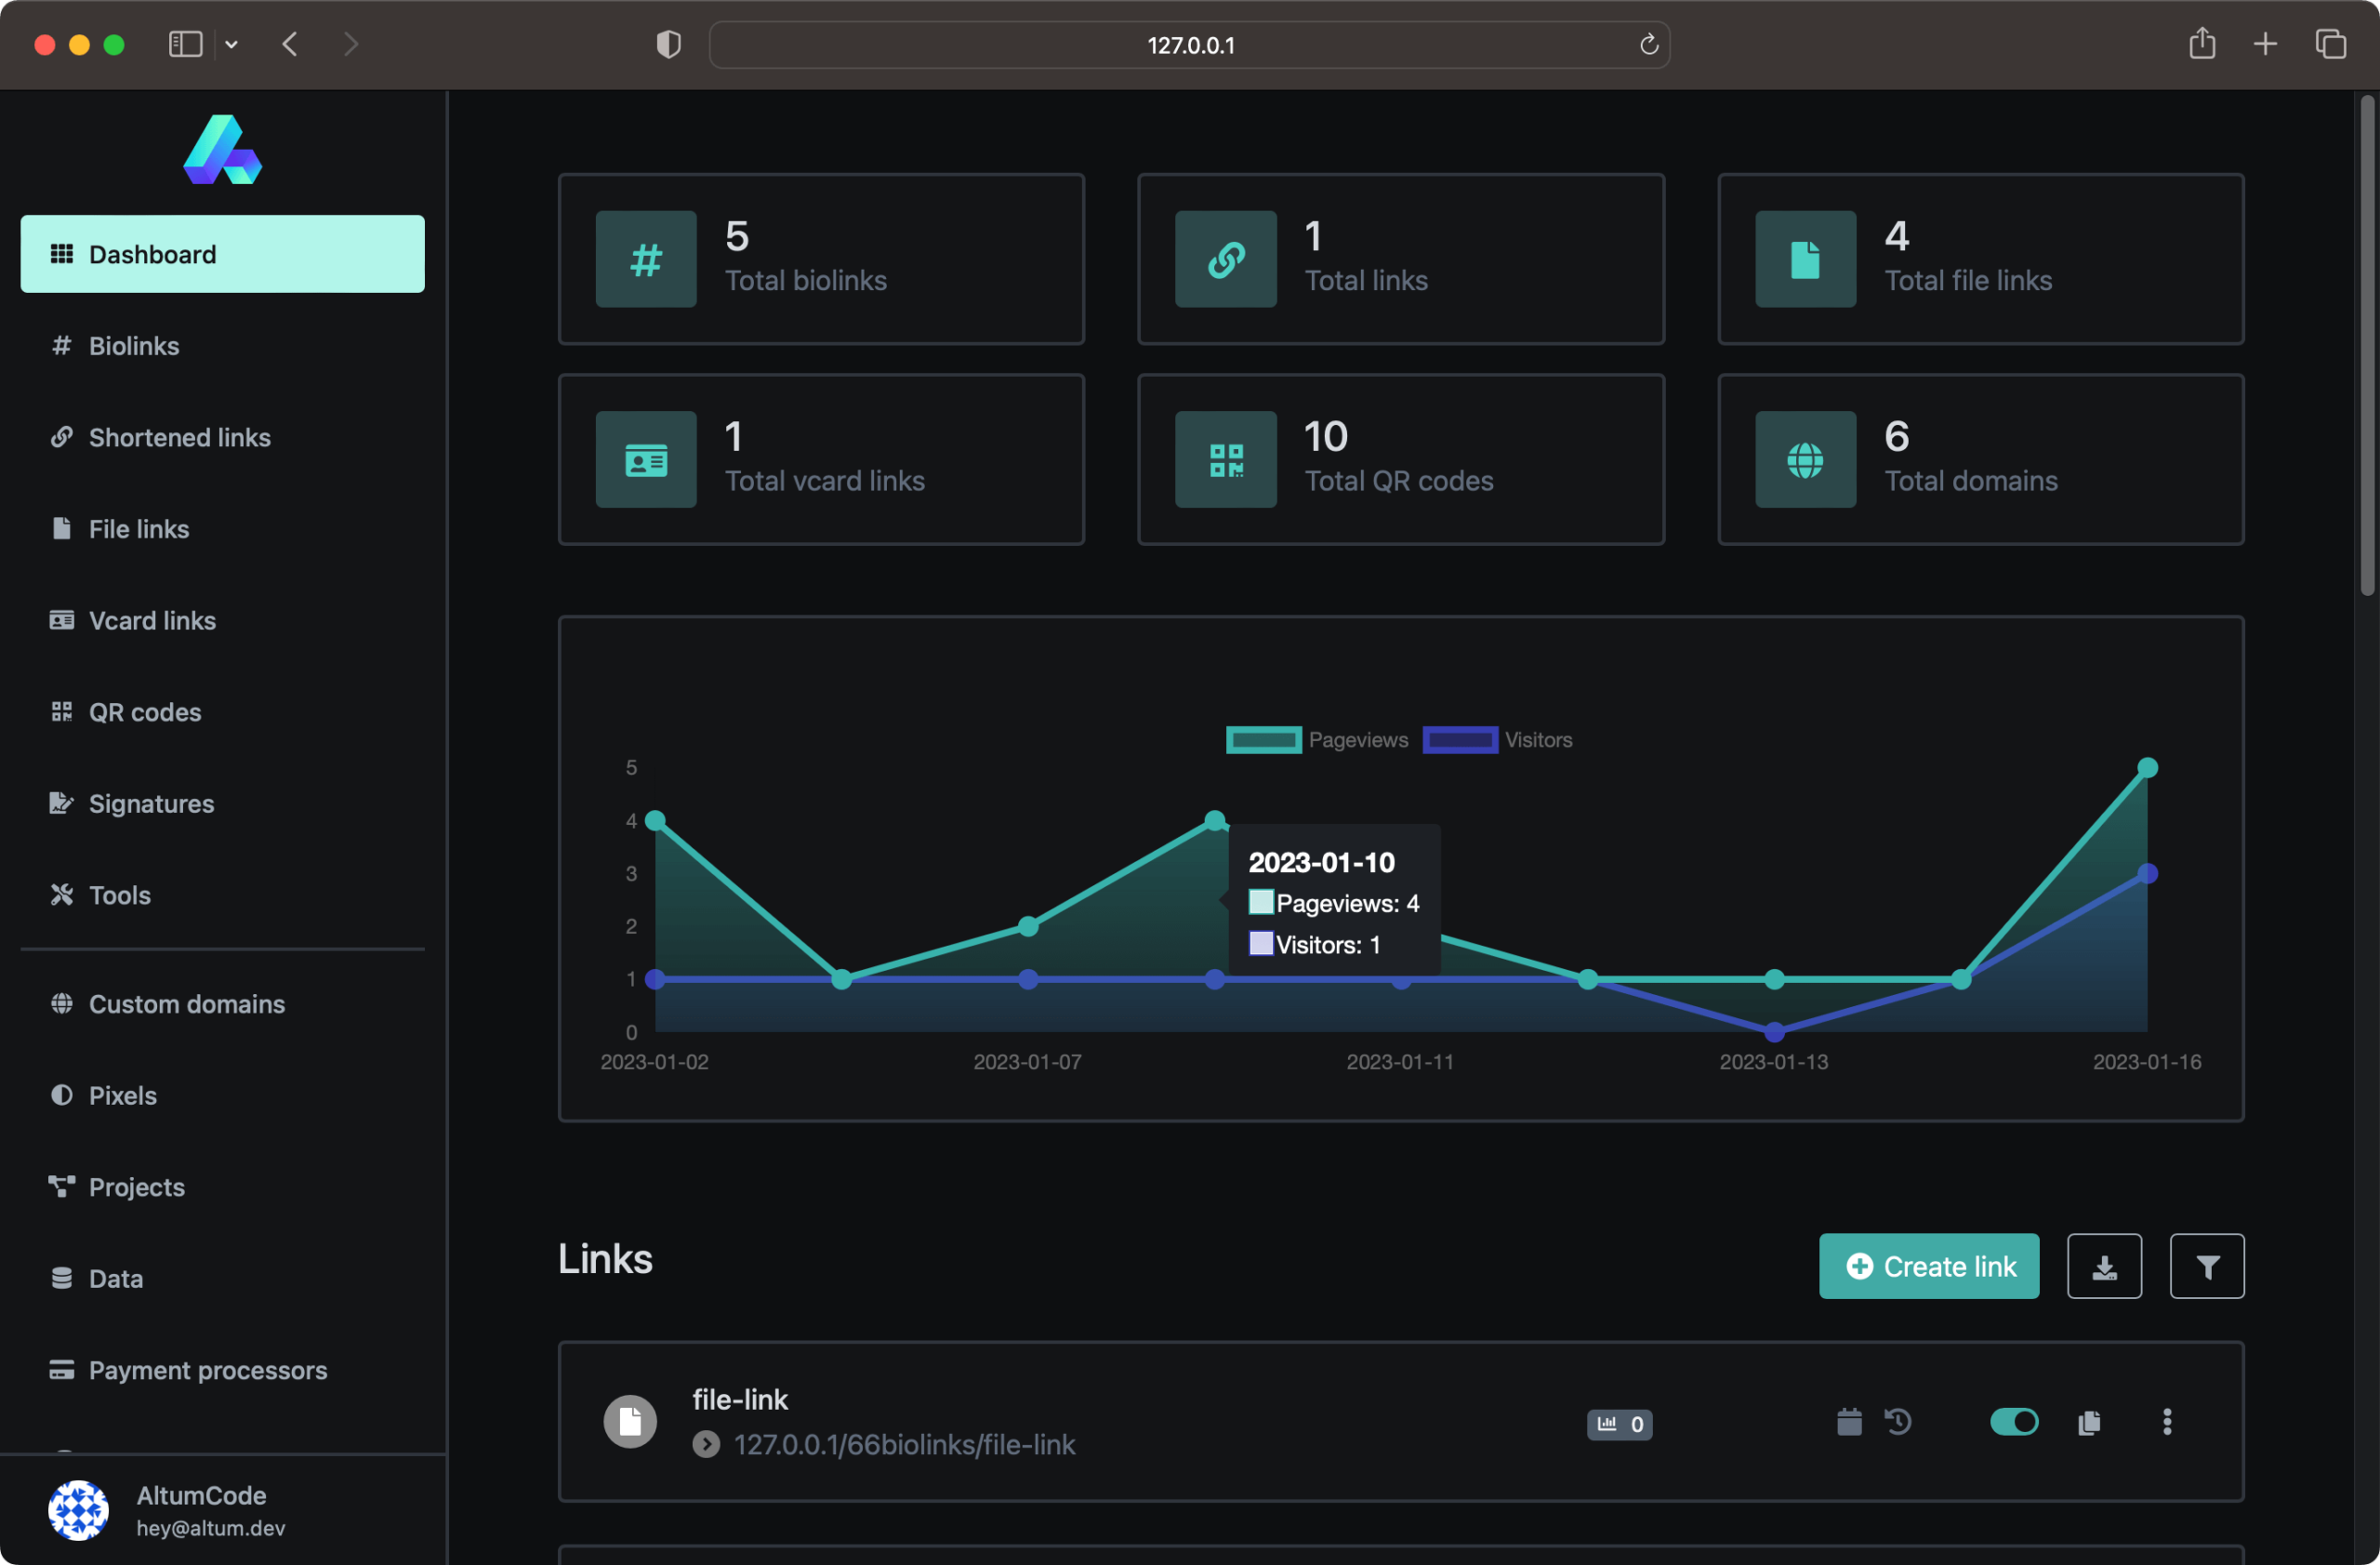The image size is (2380, 1565).
Task: Click the copy icon on file-link row
Action: [2090, 1420]
